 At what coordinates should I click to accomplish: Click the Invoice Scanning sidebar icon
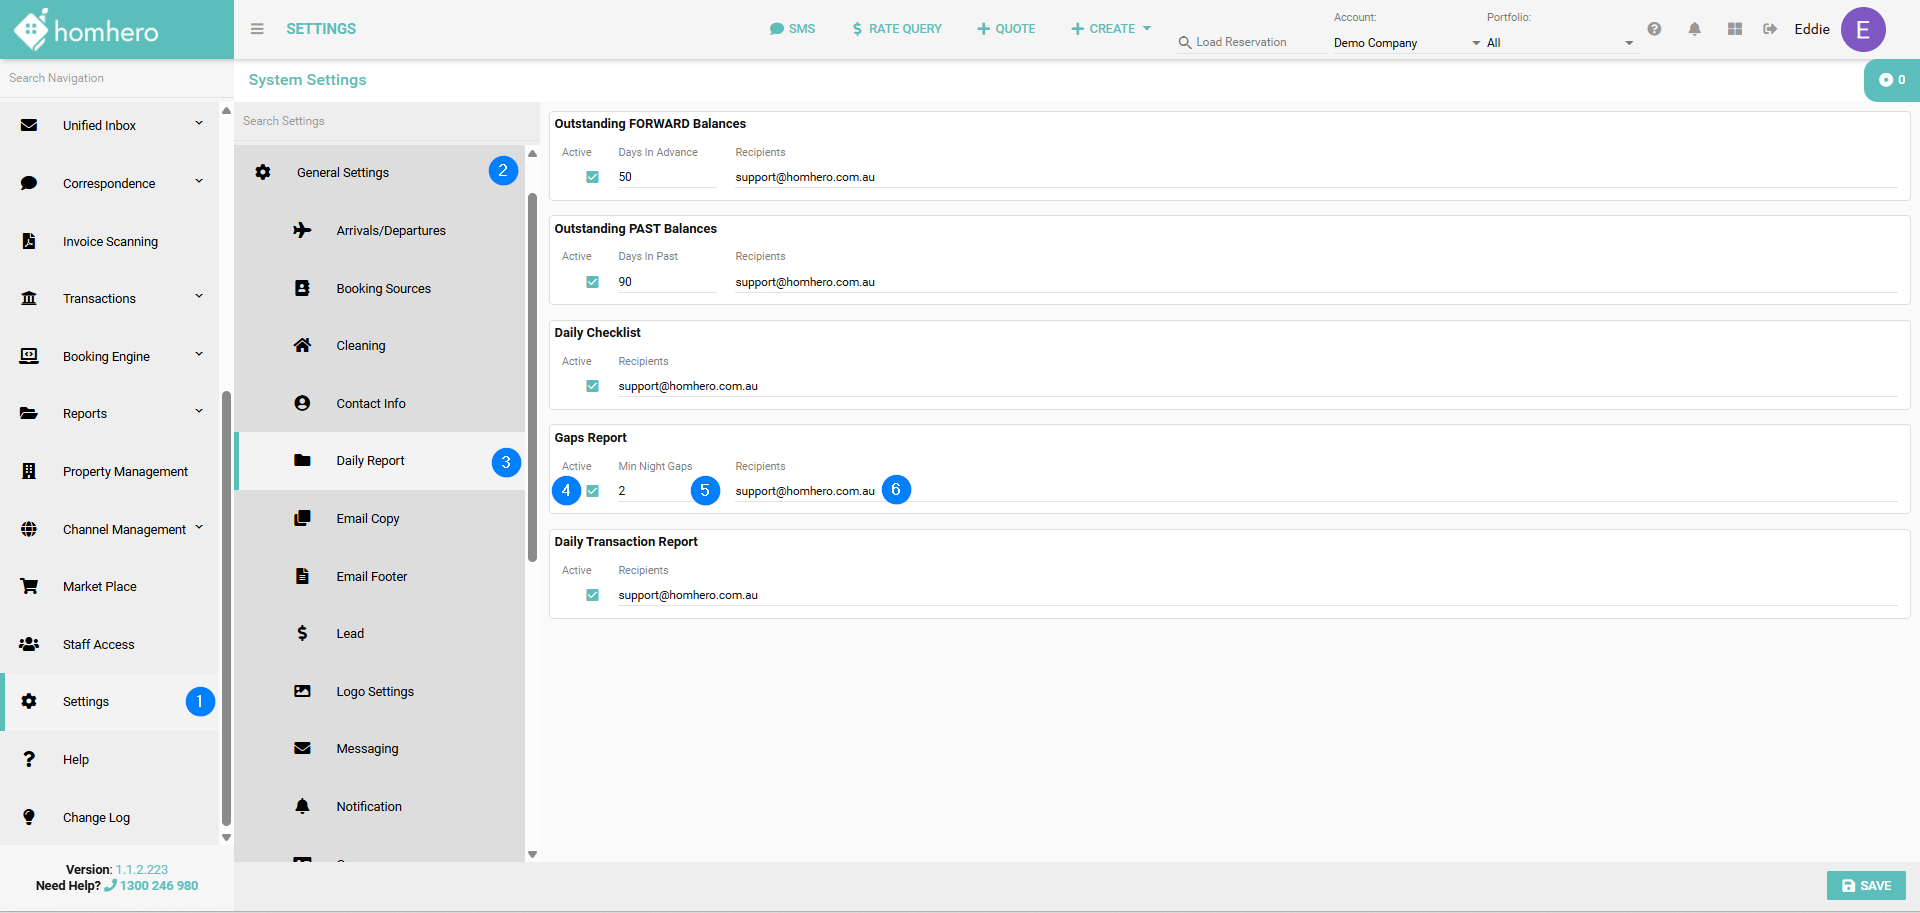[29, 241]
